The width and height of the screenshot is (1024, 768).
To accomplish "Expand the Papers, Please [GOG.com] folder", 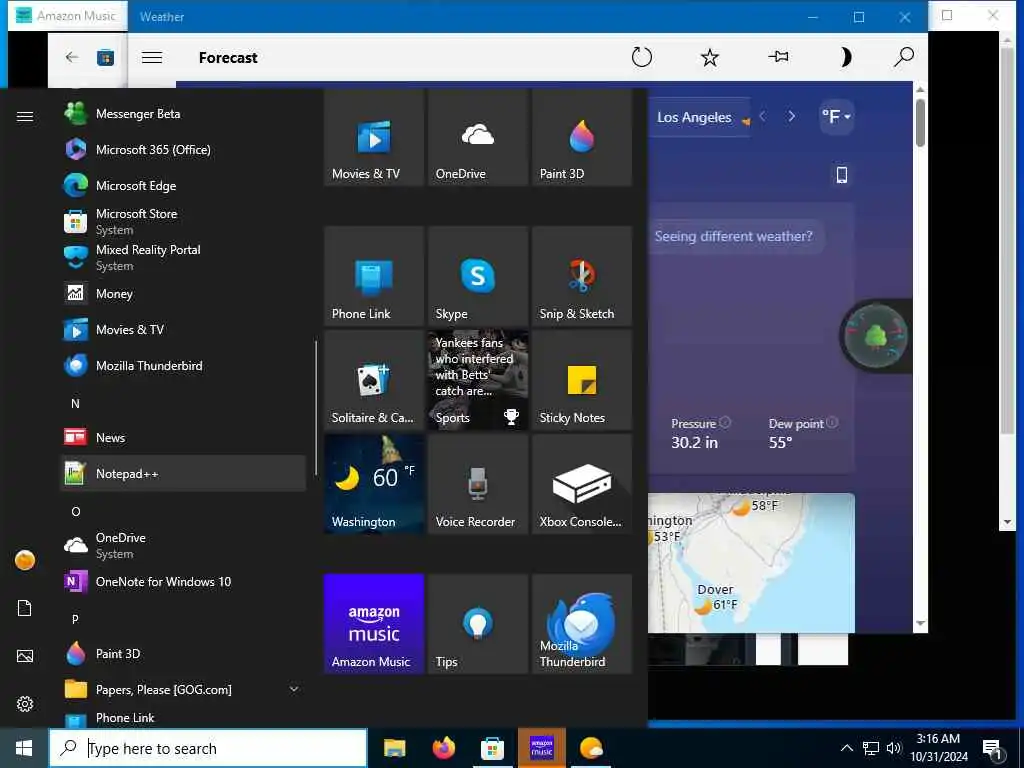I will [183, 690].
